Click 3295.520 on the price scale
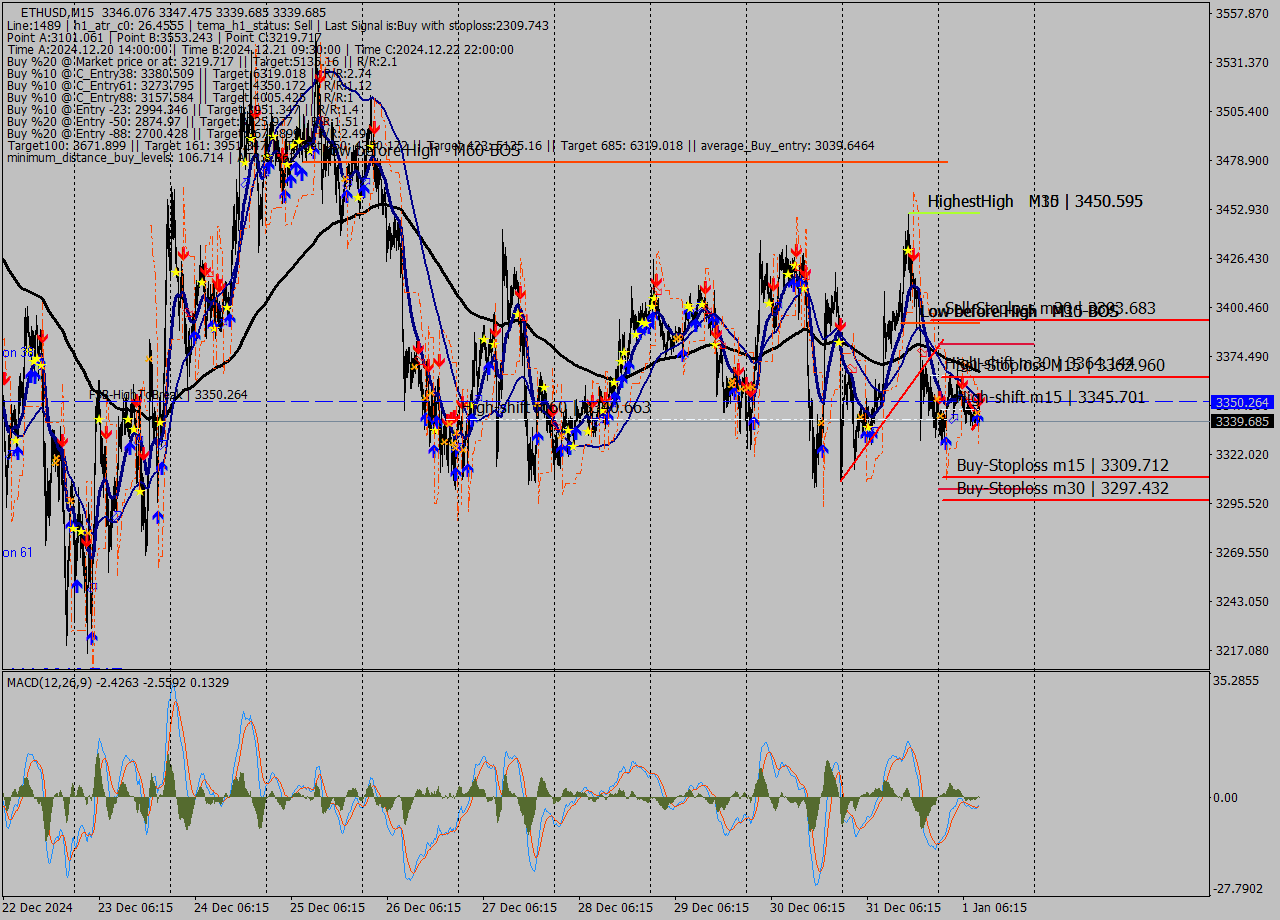The height and width of the screenshot is (920, 1280). pos(1243,504)
